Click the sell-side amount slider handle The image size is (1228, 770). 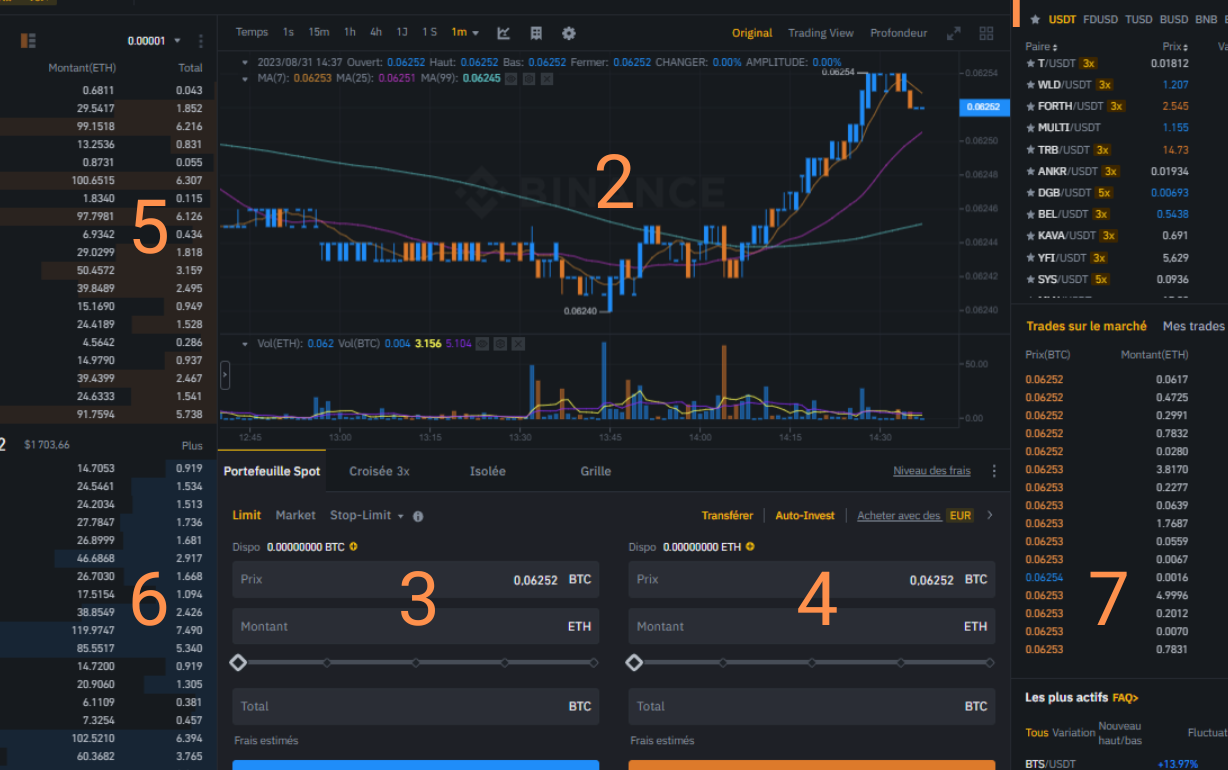(x=634, y=662)
